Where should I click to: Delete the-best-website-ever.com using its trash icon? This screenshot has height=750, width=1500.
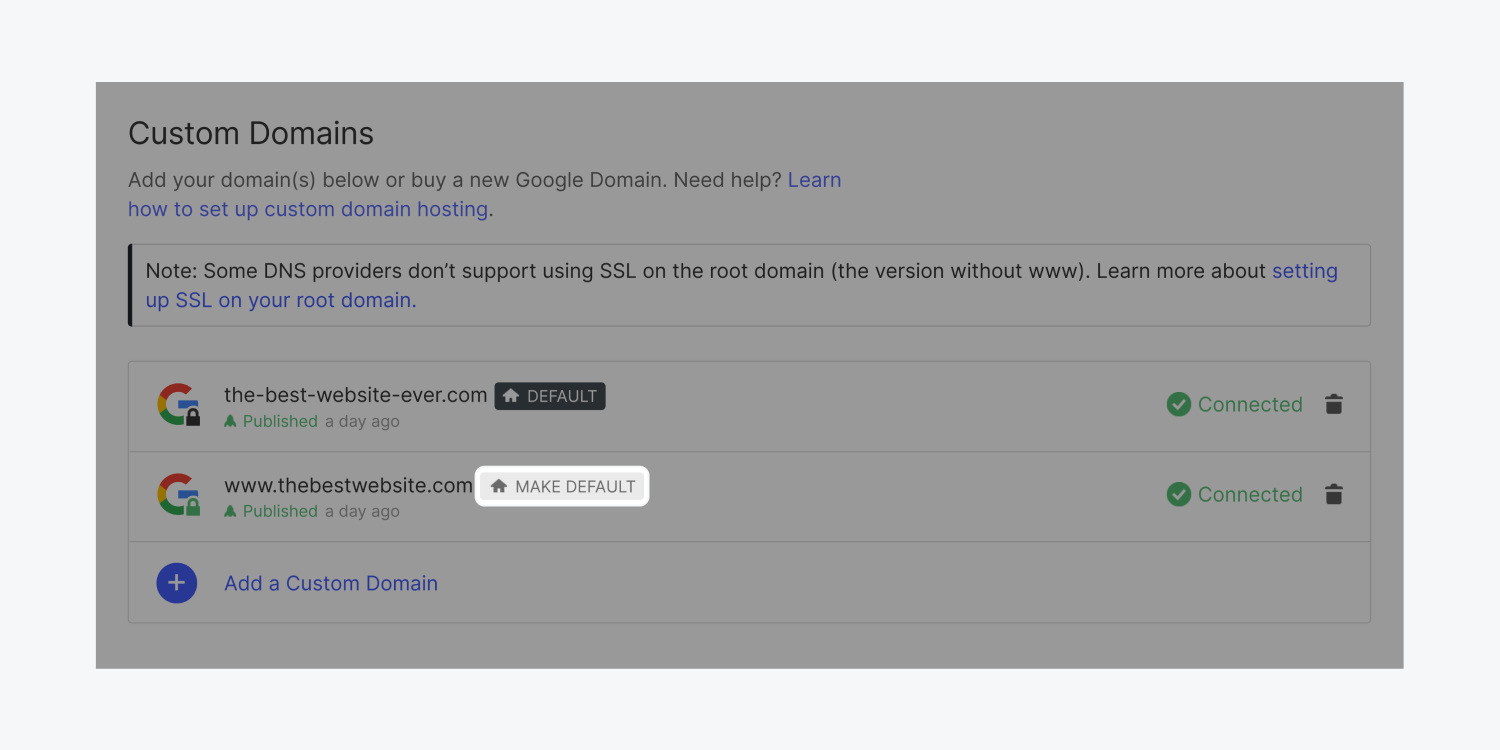click(x=1333, y=404)
